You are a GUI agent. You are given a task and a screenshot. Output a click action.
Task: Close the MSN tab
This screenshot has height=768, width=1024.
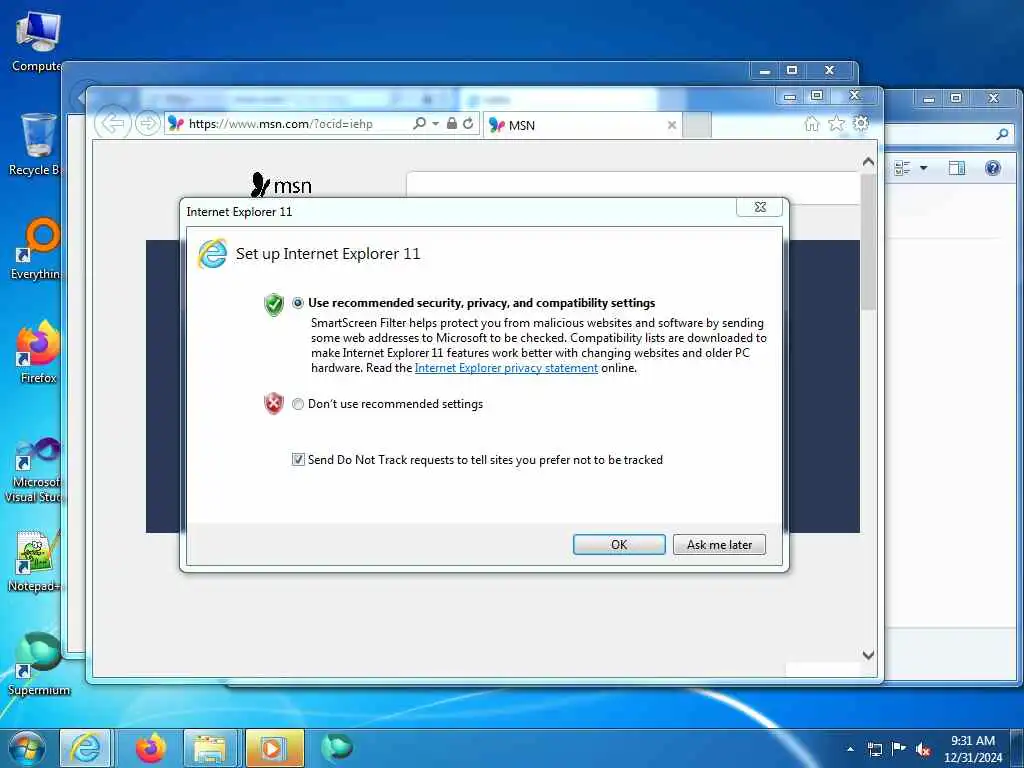671,125
